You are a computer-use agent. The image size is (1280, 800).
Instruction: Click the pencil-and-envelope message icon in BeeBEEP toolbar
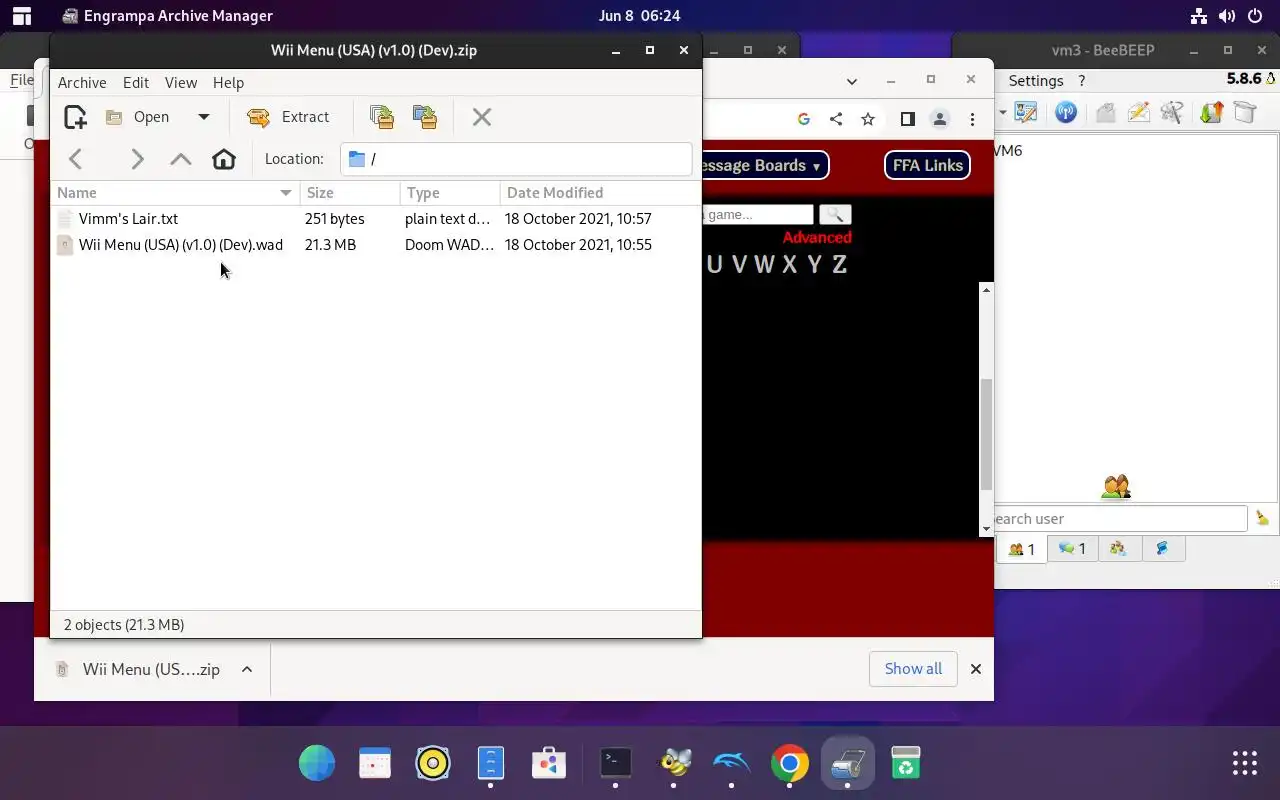click(1139, 113)
